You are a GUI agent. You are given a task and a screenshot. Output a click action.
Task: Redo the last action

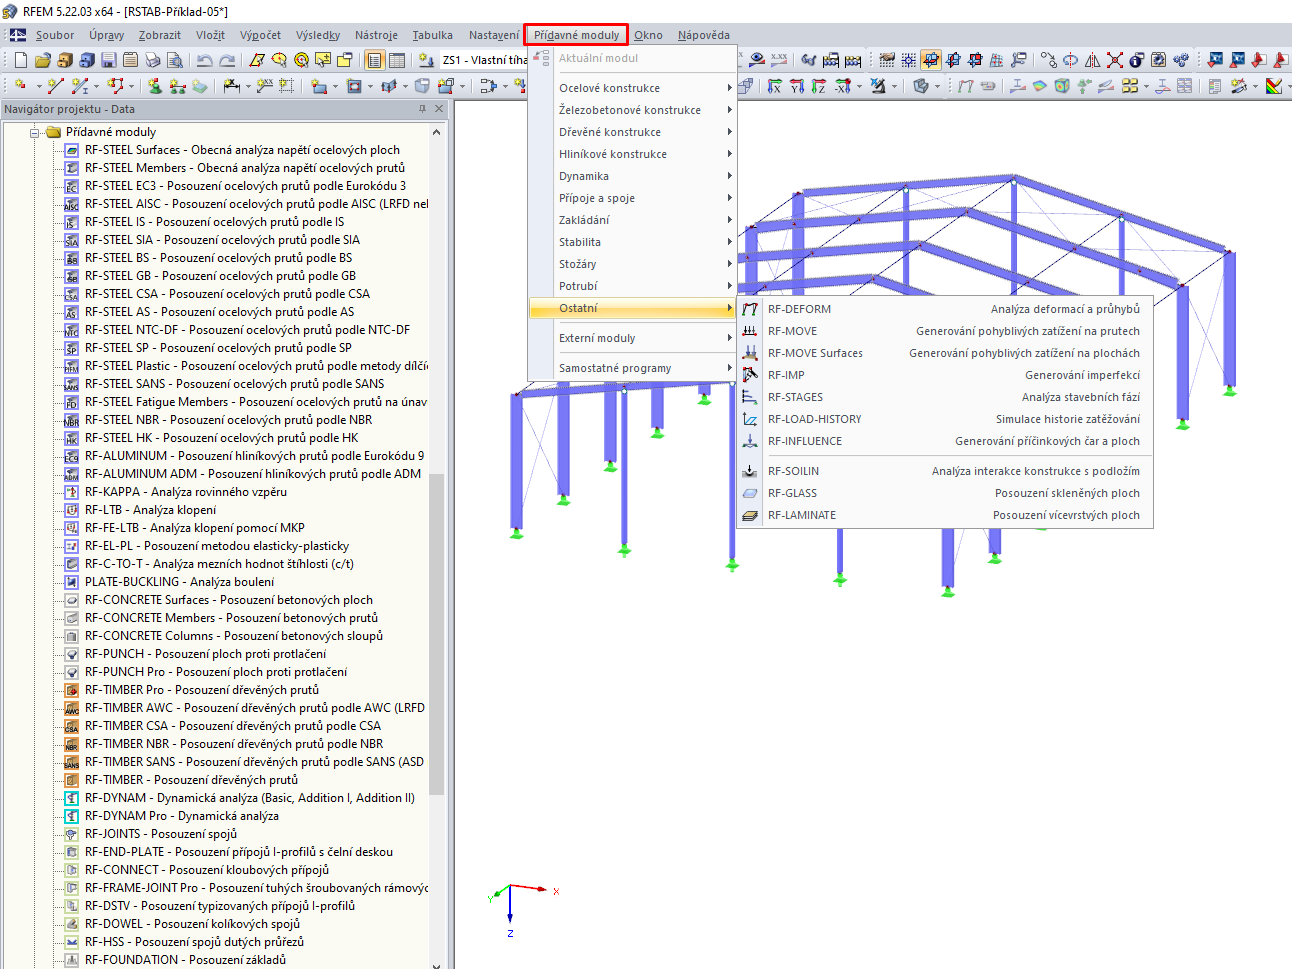tap(227, 60)
